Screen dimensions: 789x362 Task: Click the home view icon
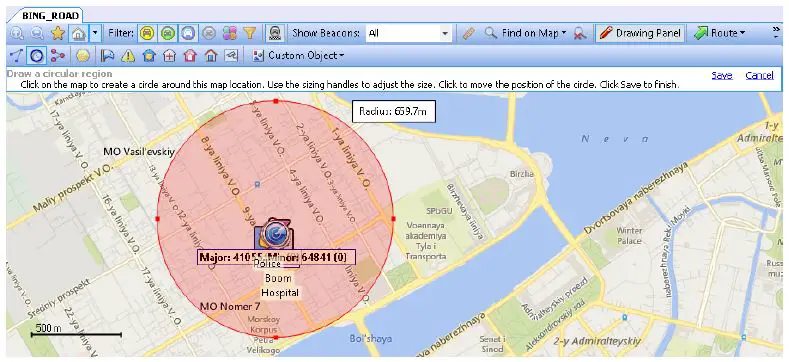tap(78, 34)
